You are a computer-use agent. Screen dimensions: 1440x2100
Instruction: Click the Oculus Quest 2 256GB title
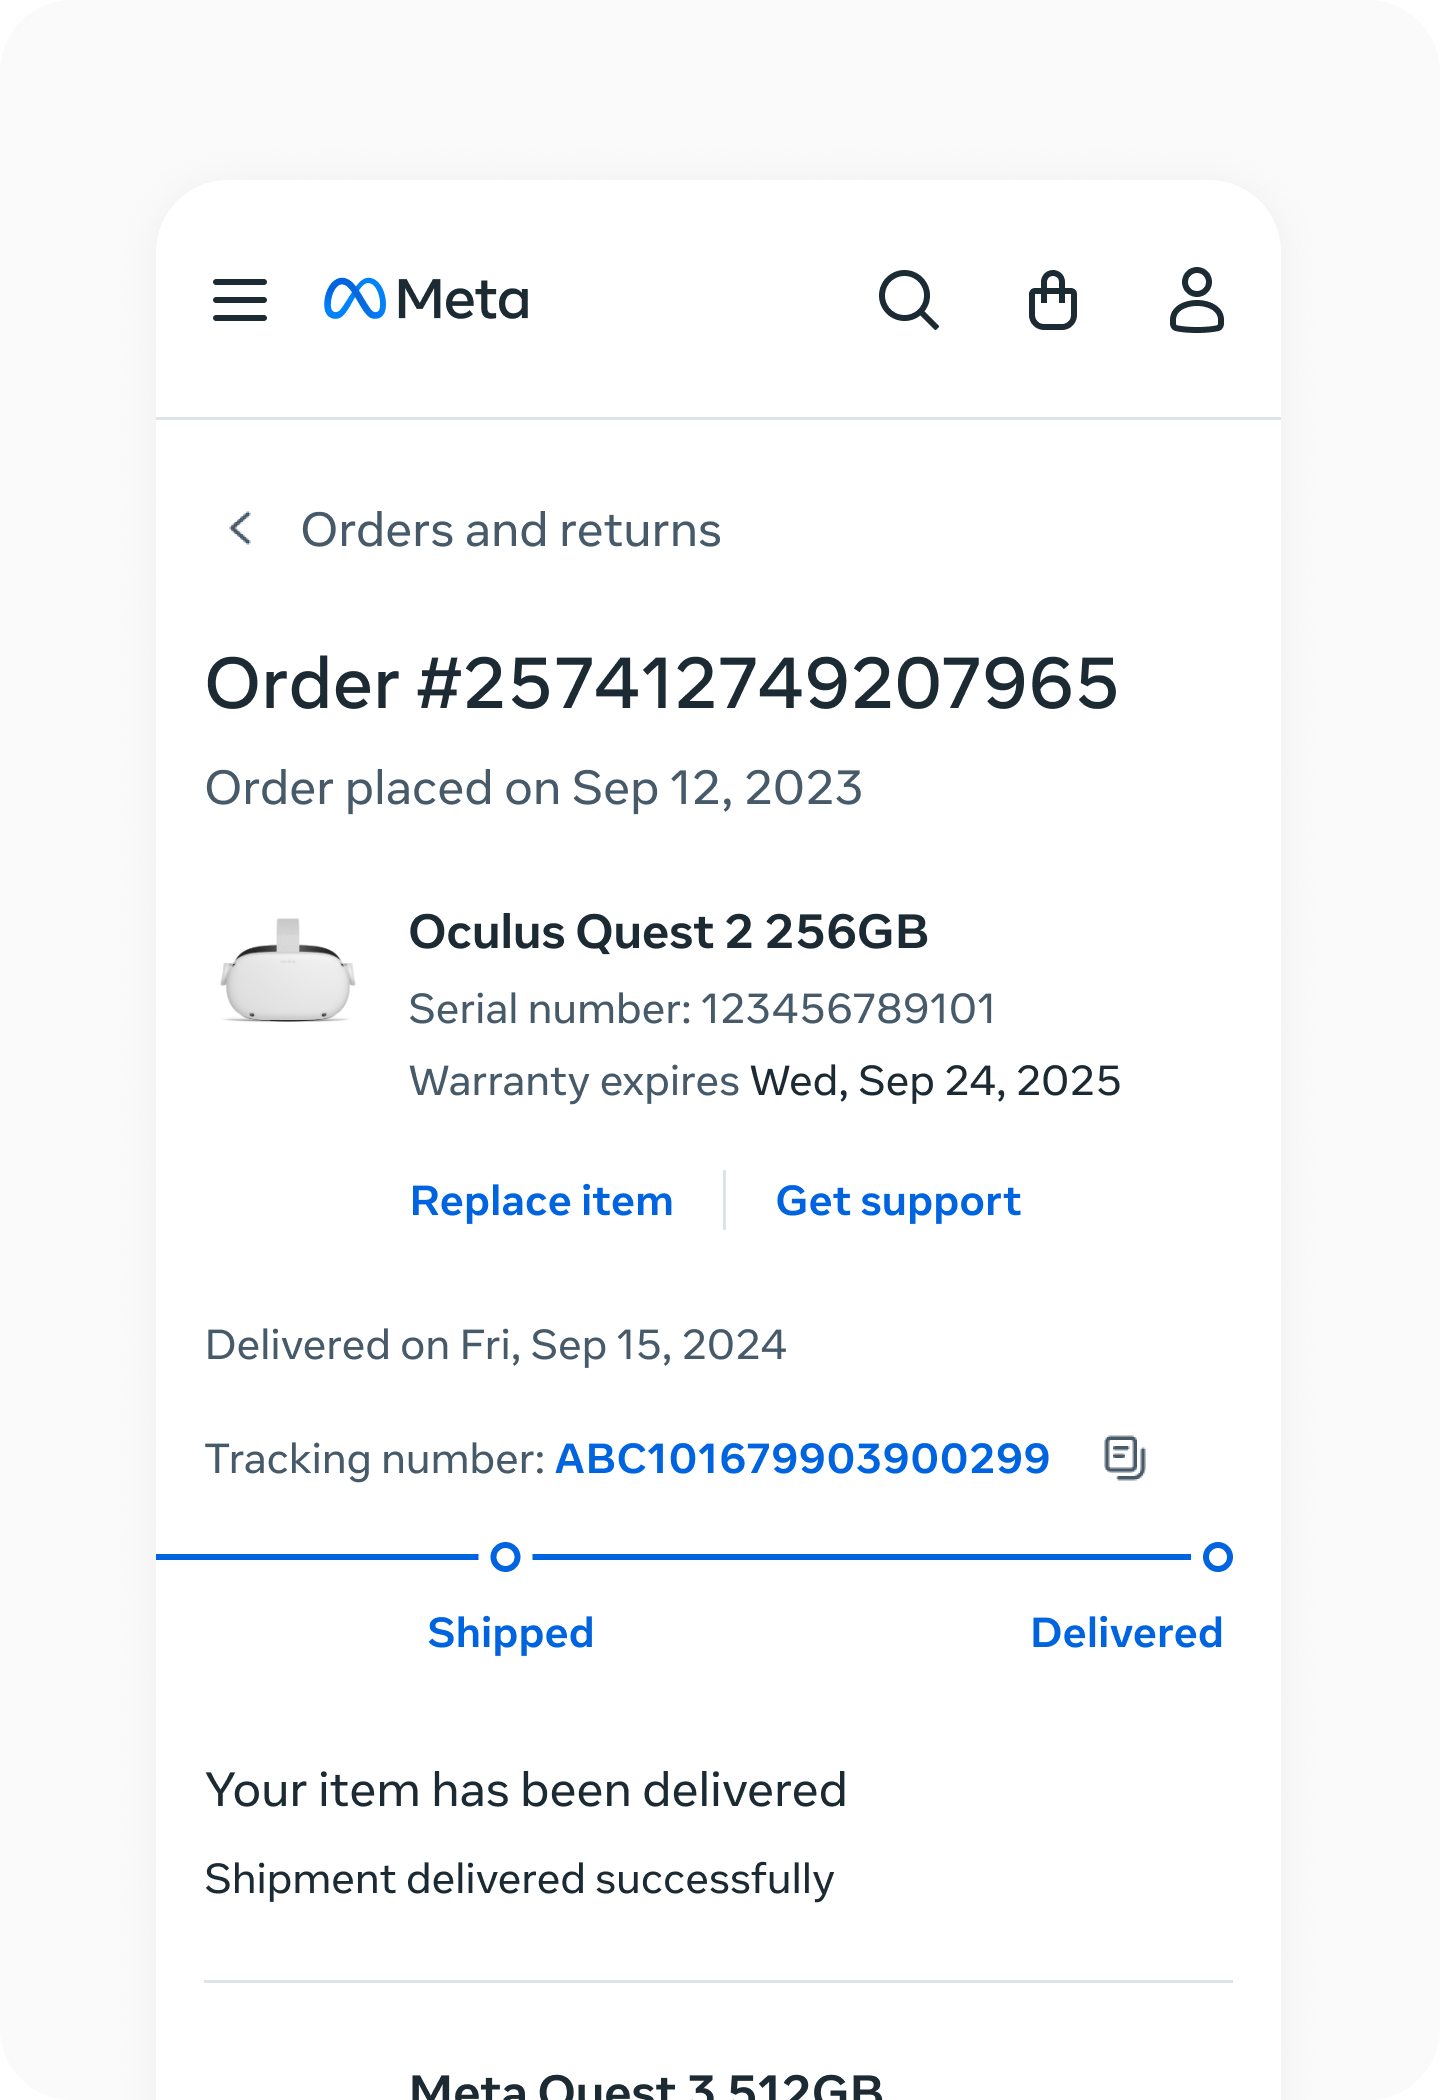[x=668, y=932]
